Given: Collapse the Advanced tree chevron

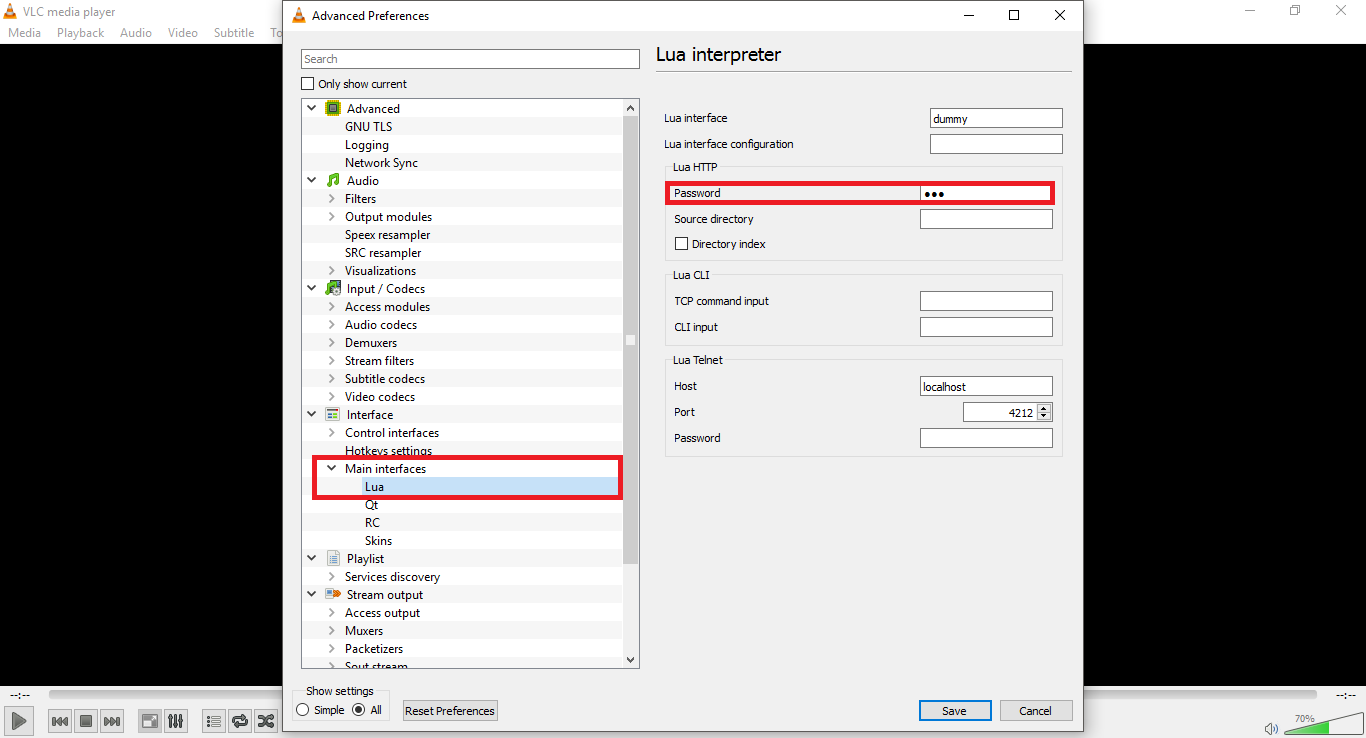Looking at the screenshot, I should (311, 108).
